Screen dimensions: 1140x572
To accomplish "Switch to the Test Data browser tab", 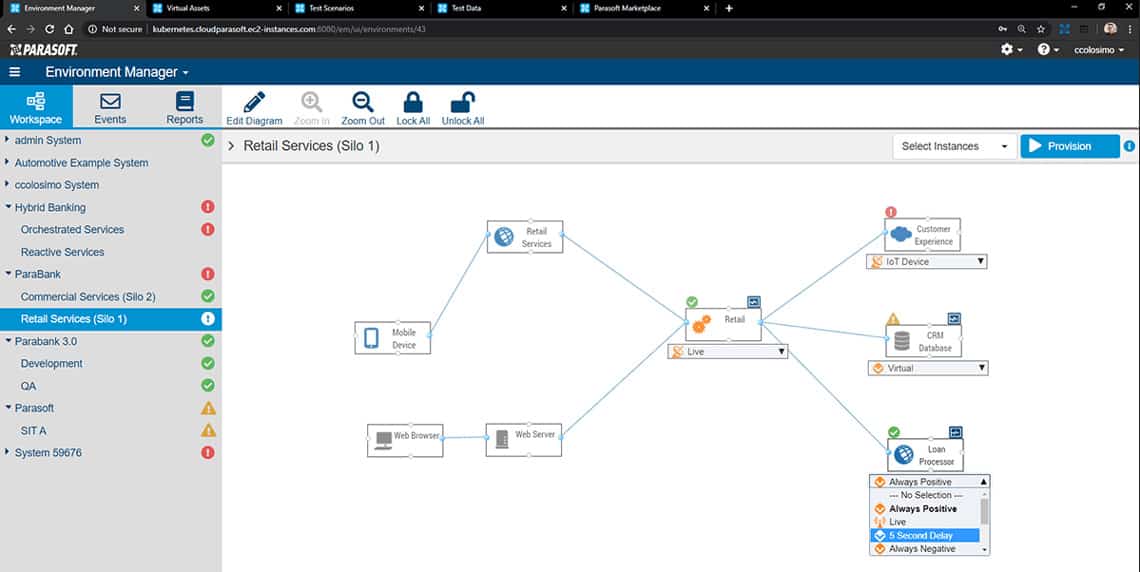I will [x=502, y=8].
